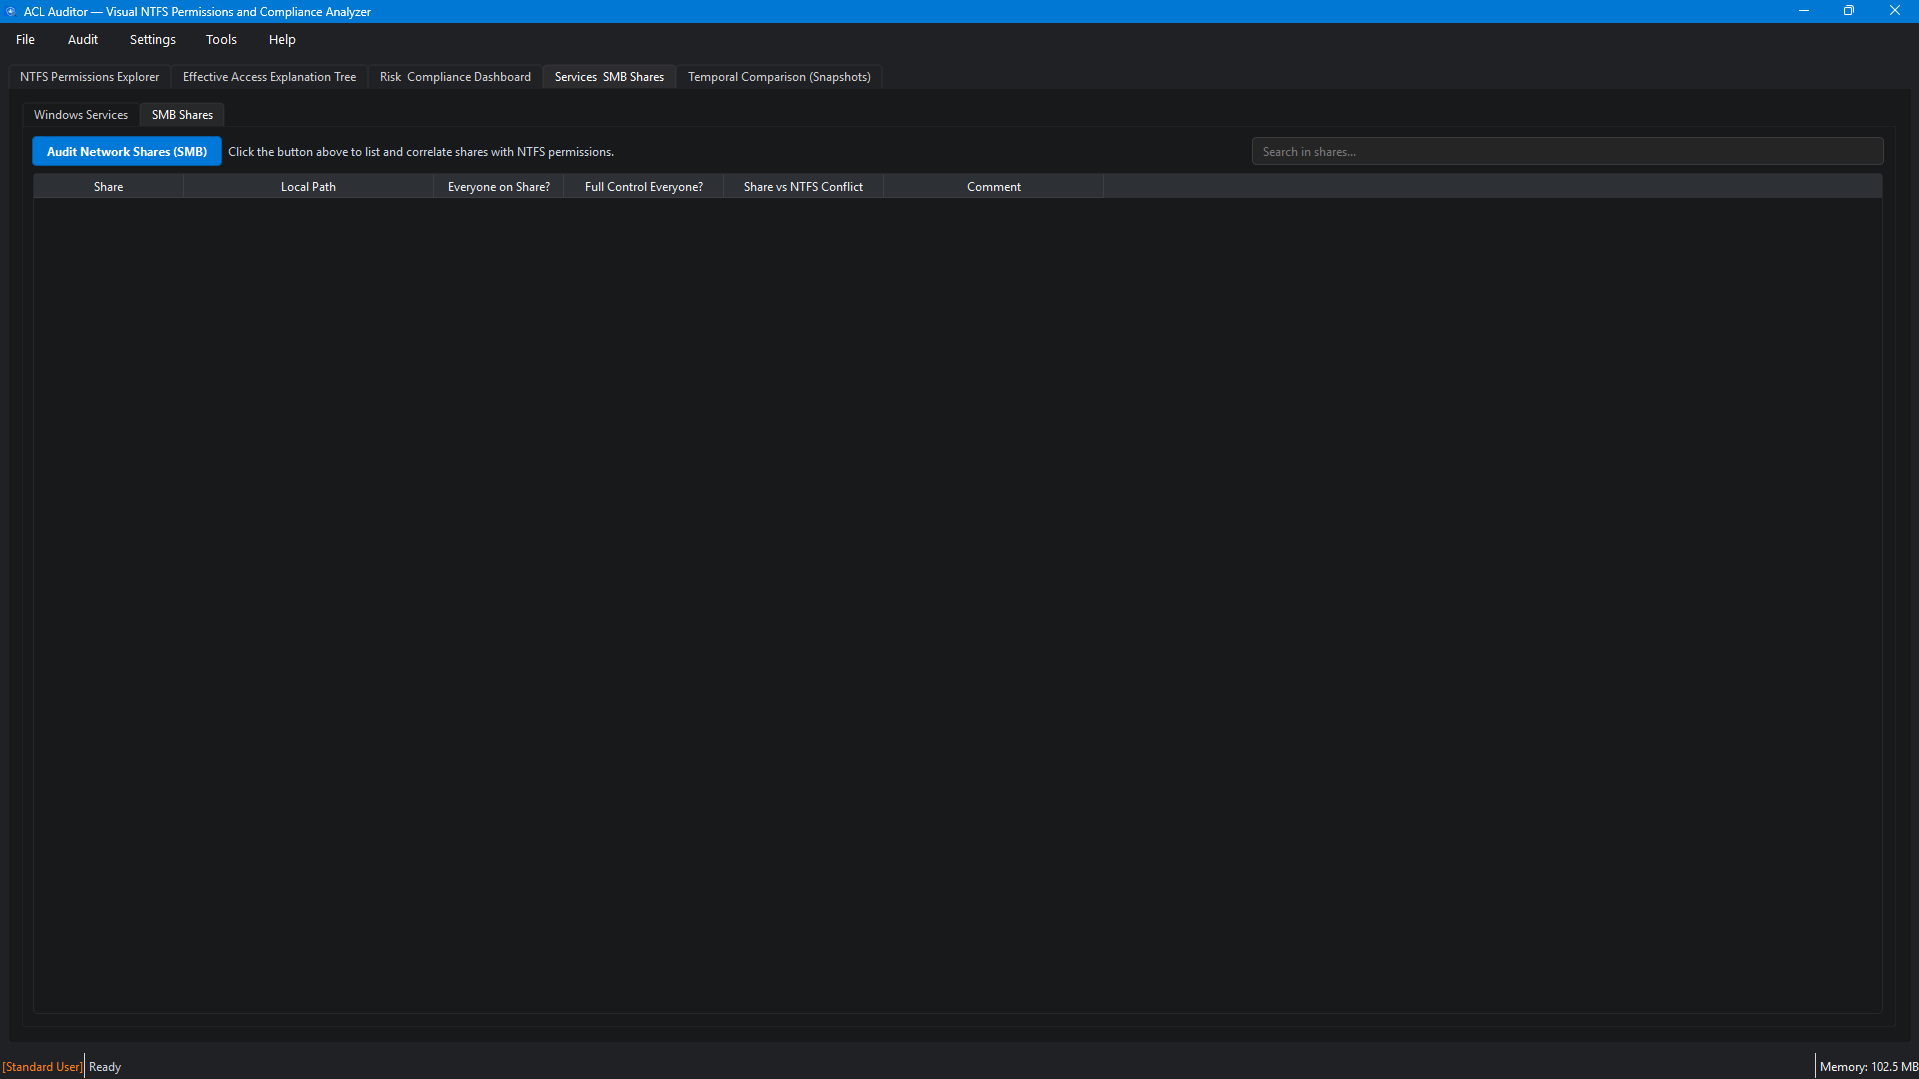Image resolution: width=1919 pixels, height=1079 pixels.
Task: Sort by Everyone on Share? column
Action: [x=498, y=187]
